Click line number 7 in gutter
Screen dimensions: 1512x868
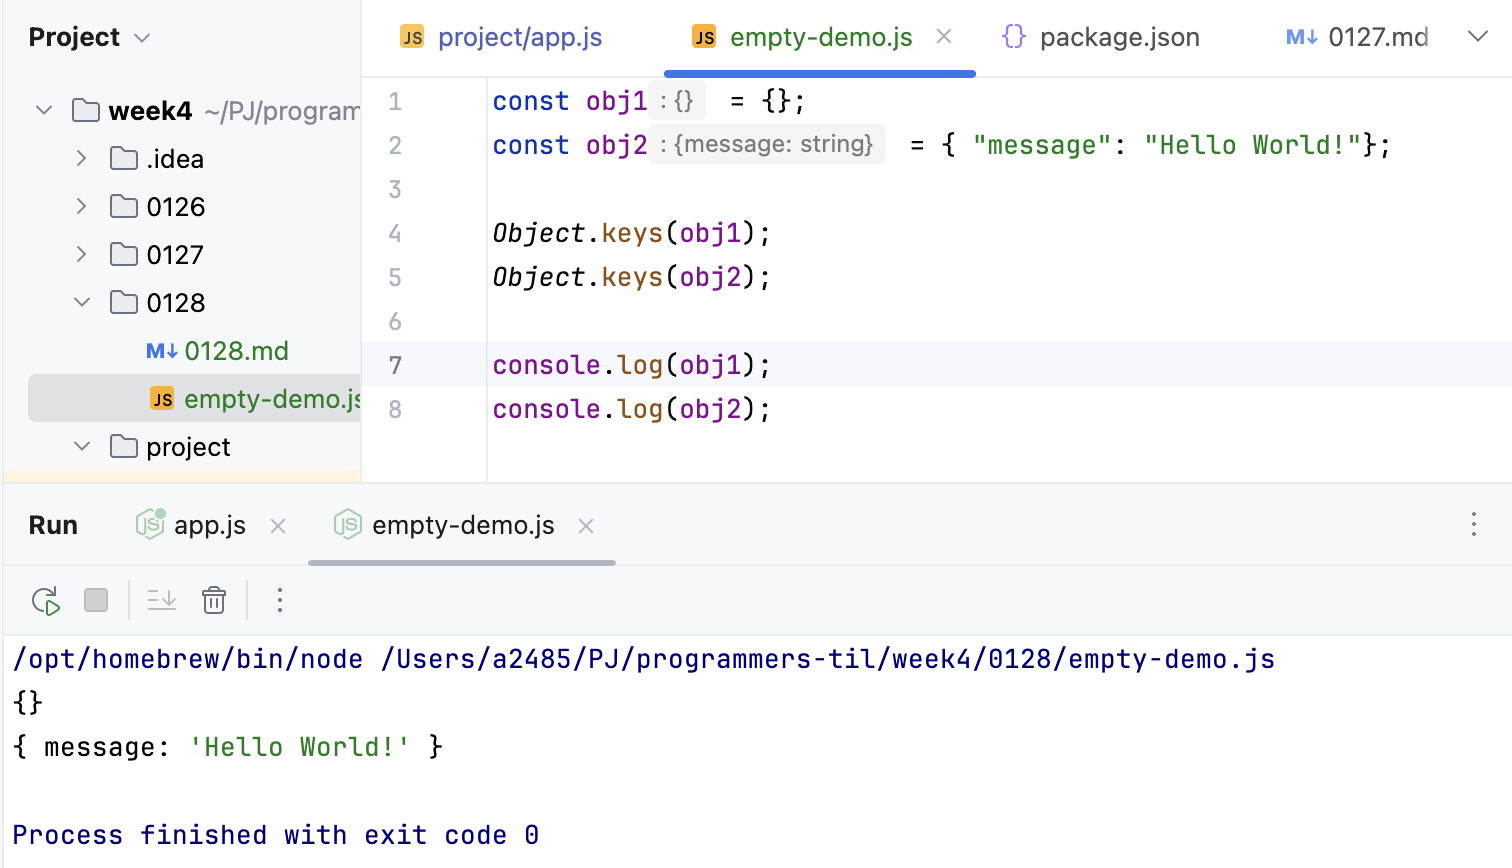(395, 365)
